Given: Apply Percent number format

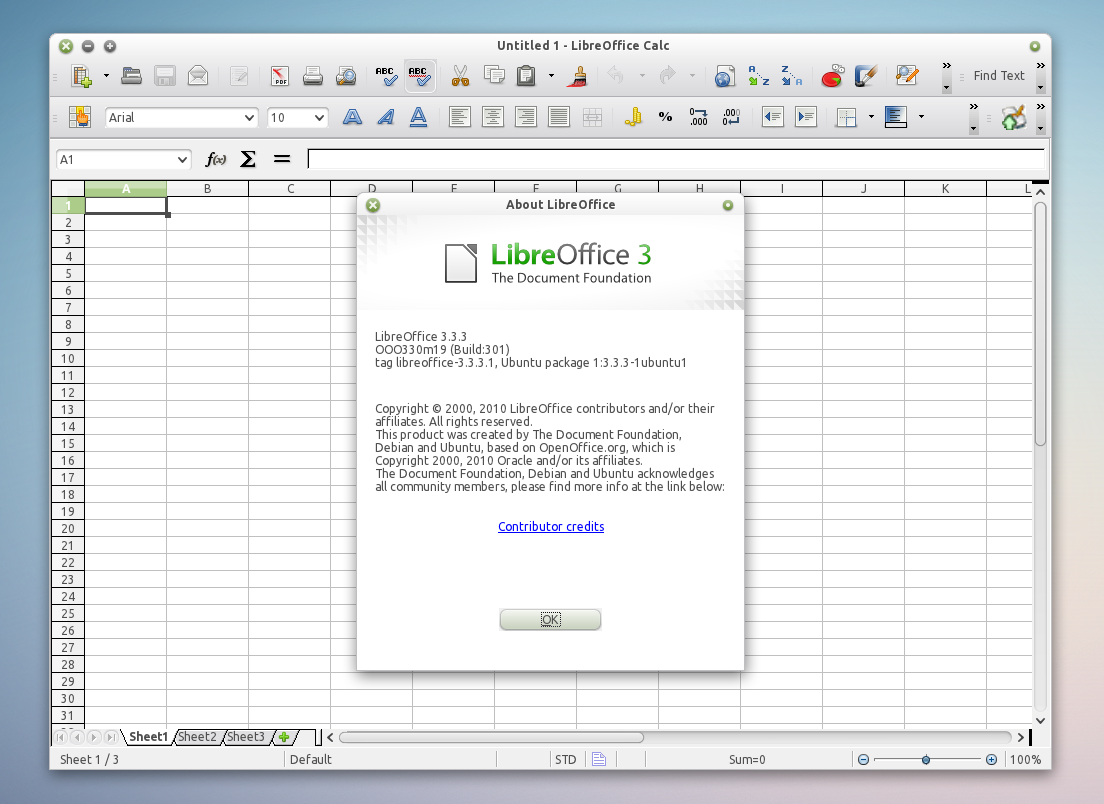Looking at the screenshot, I should (x=665, y=117).
